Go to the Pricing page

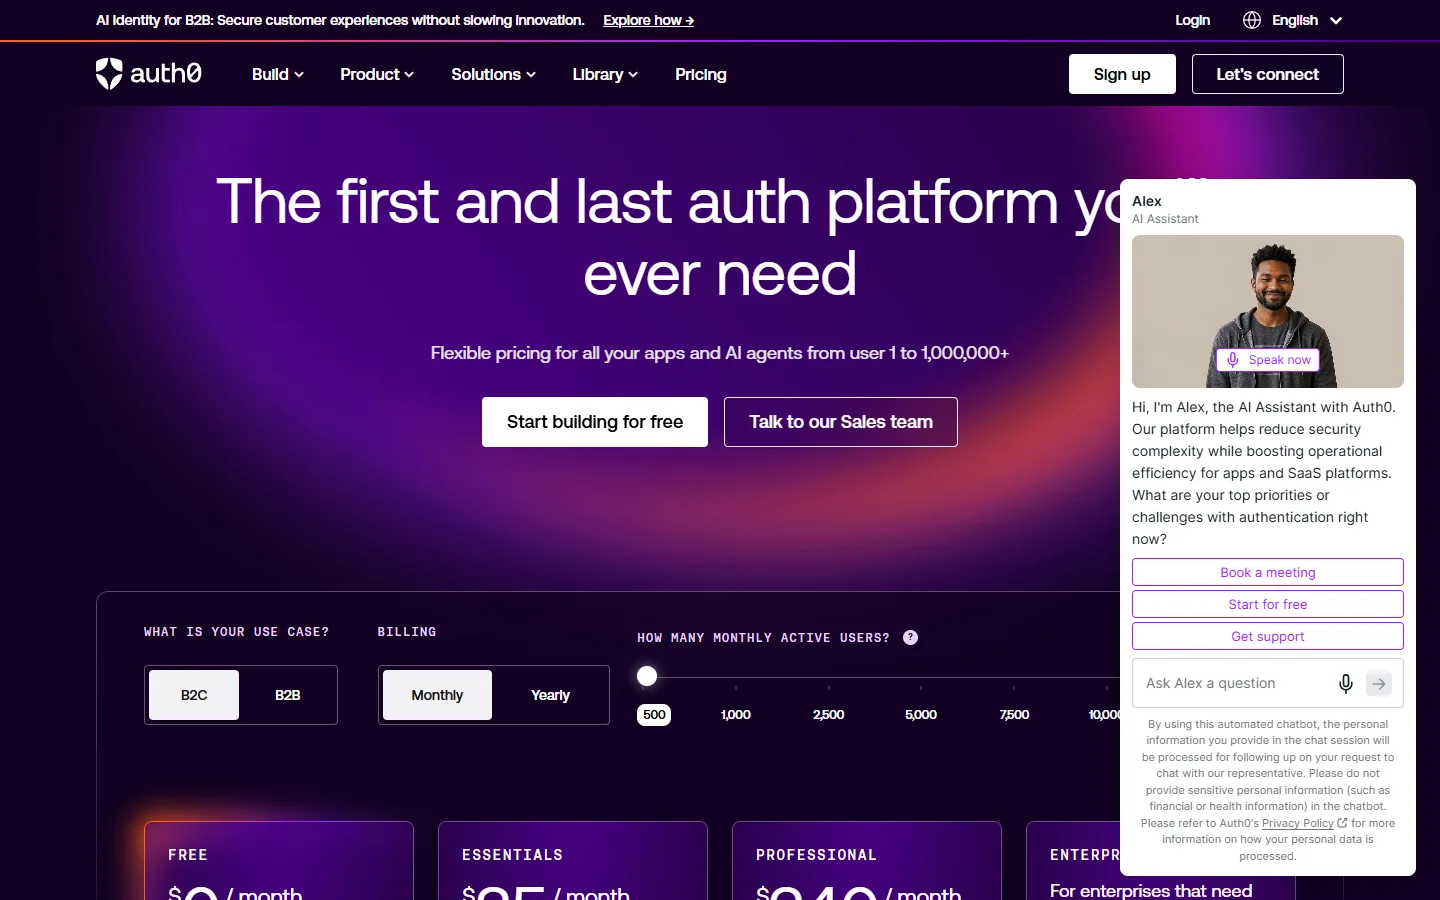(701, 74)
